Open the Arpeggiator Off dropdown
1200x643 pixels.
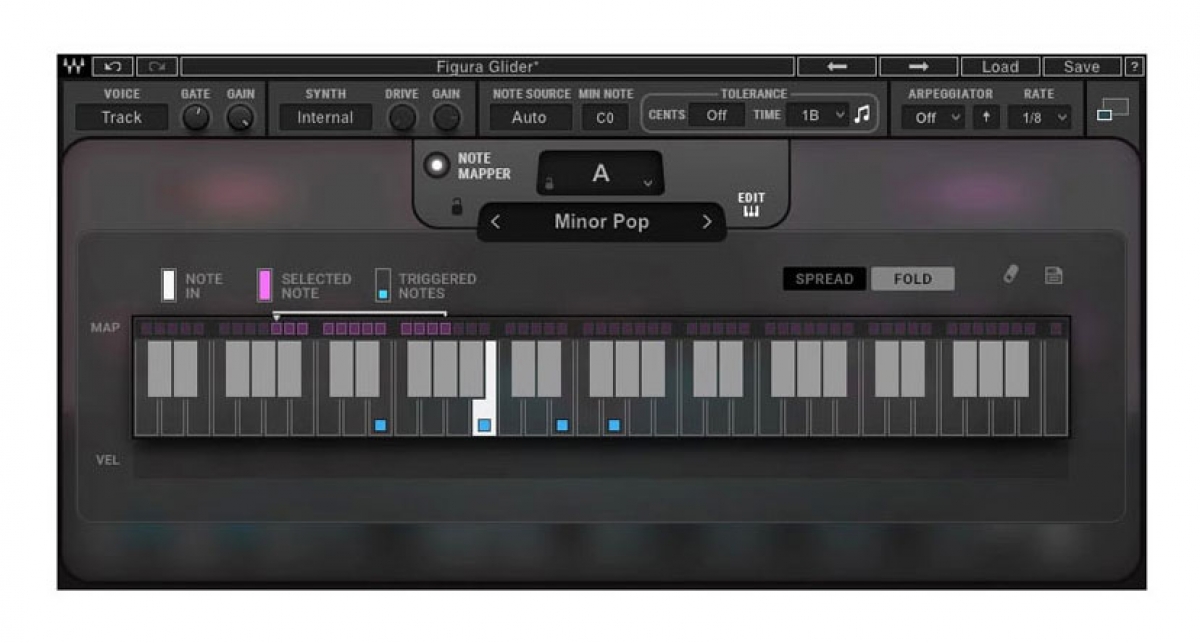click(x=934, y=117)
